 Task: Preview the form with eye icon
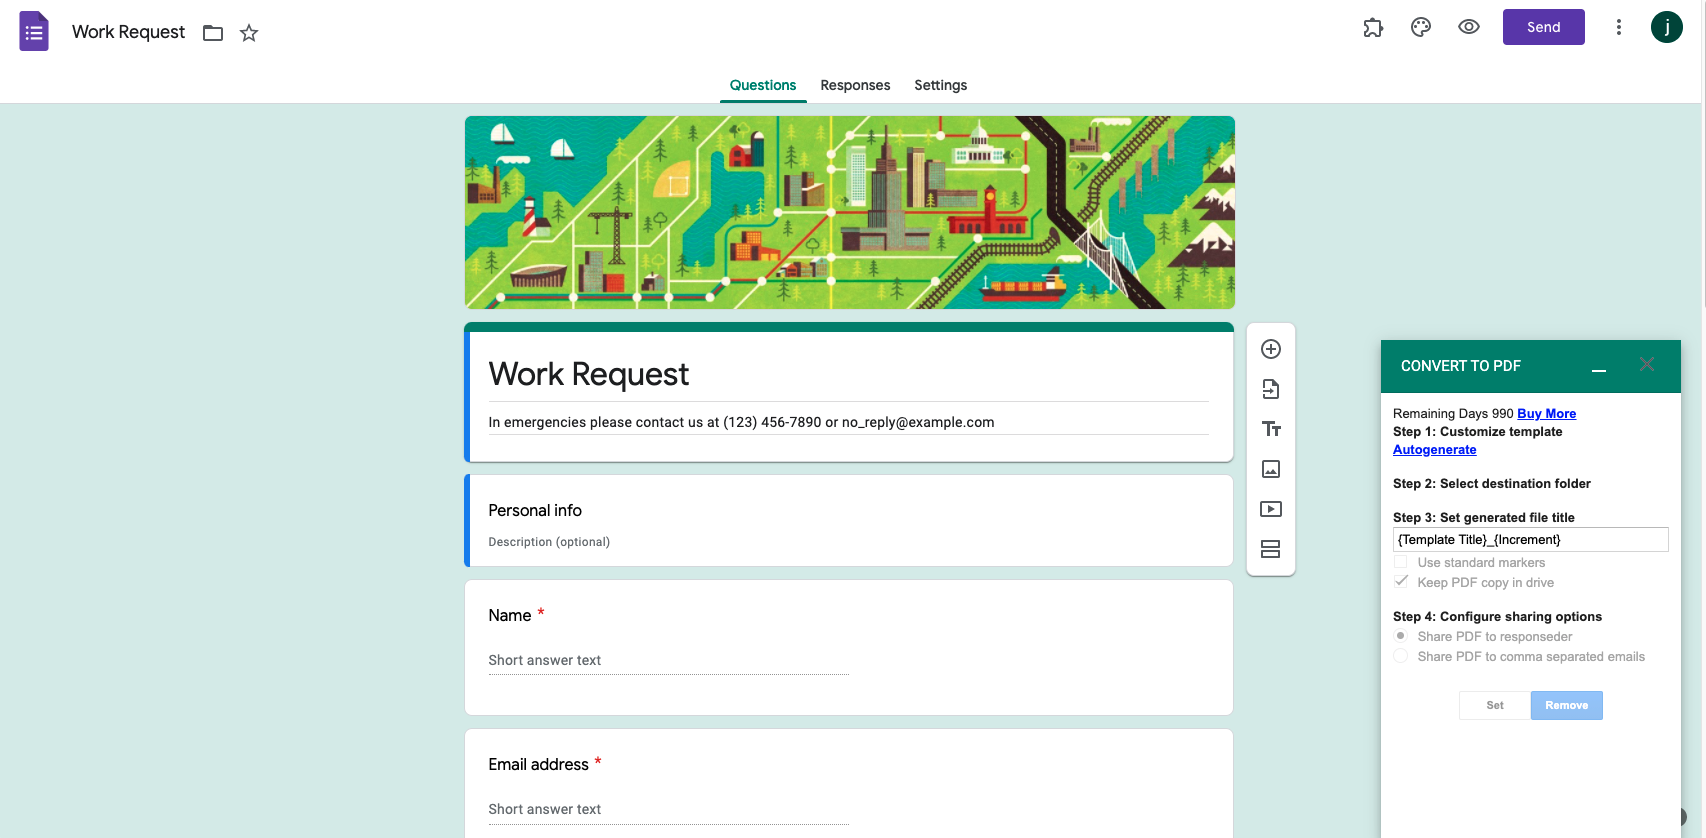pos(1469,28)
